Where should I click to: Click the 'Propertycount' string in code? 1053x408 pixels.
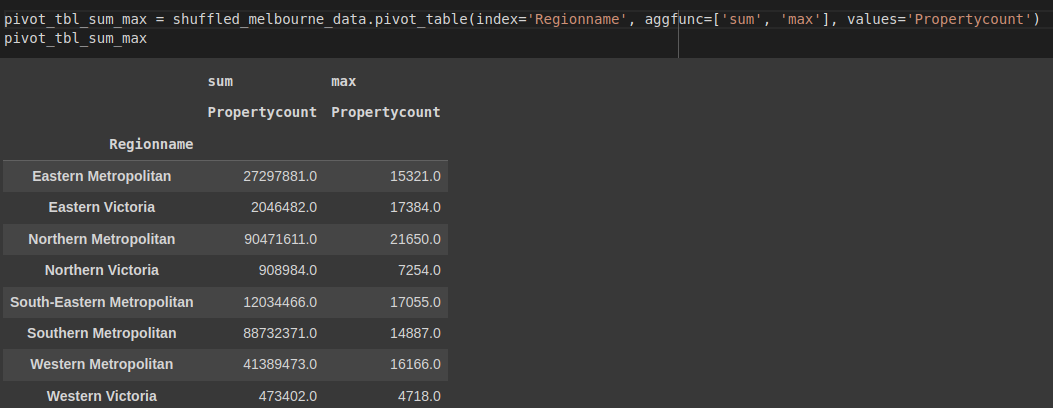tap(968, 19)
